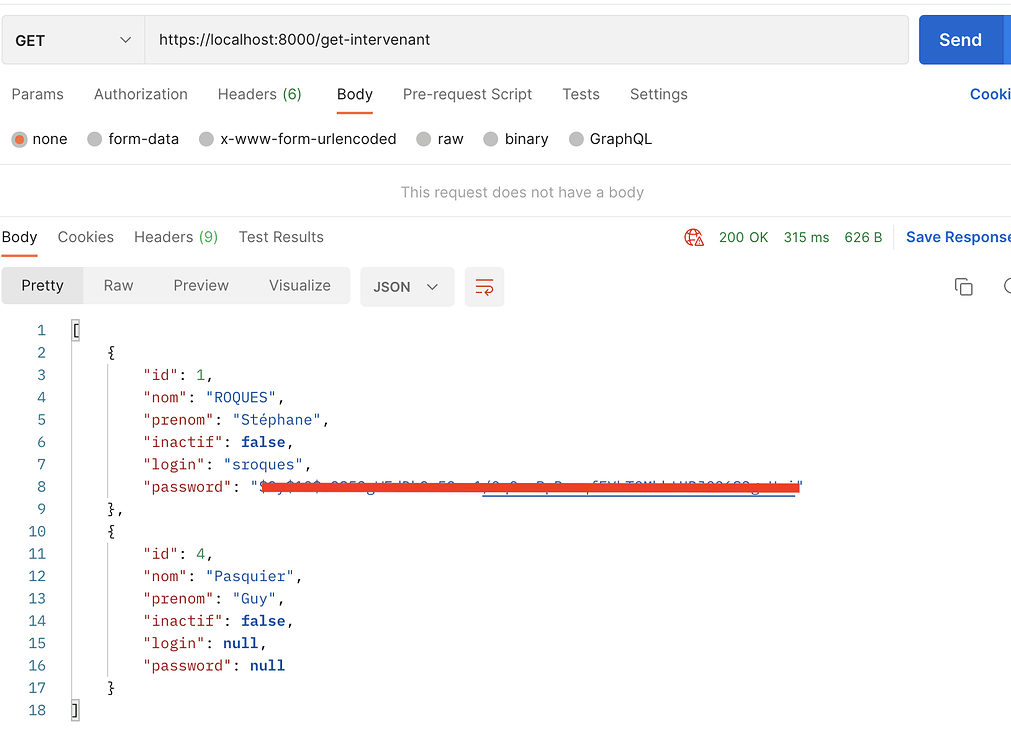The width and height of the screenshot is (1011, 750).
Task: Switch to the Preview response view
Action: click(200, 285)
